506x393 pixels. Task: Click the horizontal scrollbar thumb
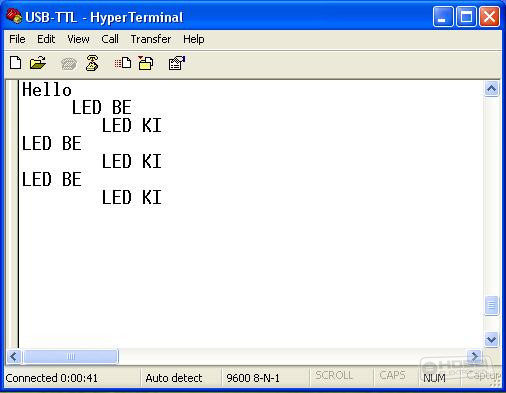coord(70,357)
